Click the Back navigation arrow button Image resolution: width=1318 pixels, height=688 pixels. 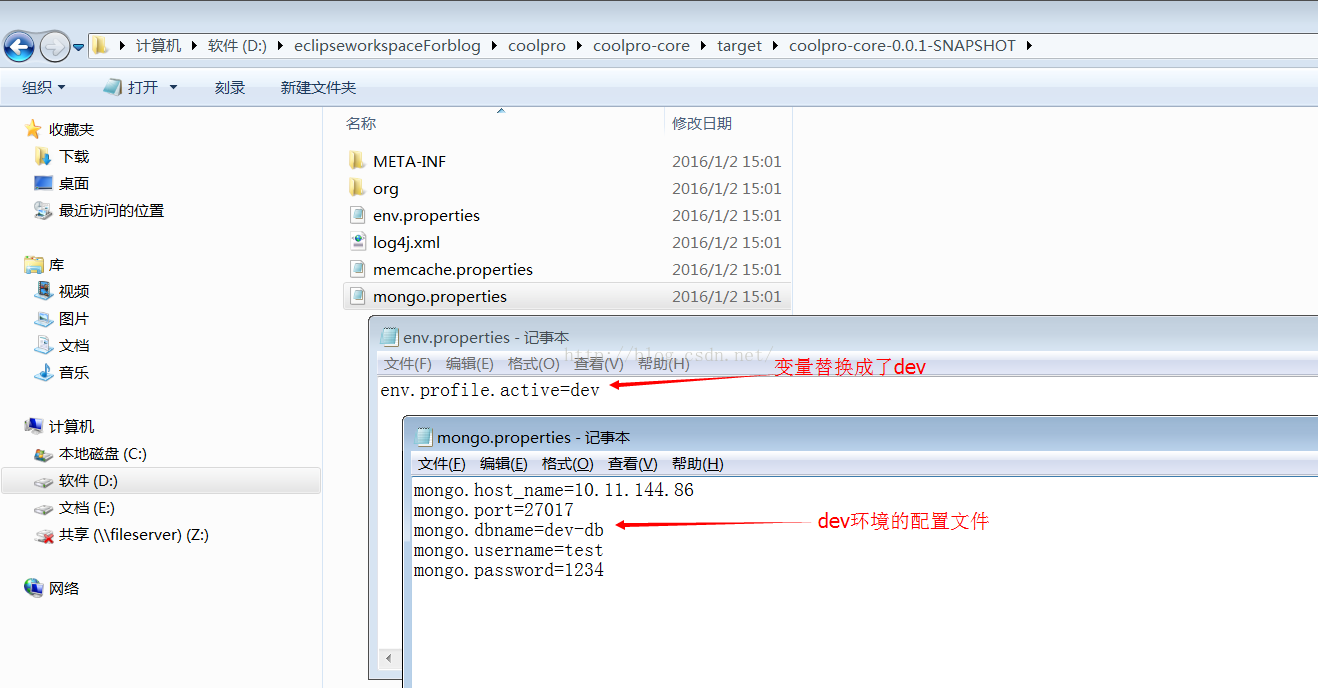click(19, 46)
